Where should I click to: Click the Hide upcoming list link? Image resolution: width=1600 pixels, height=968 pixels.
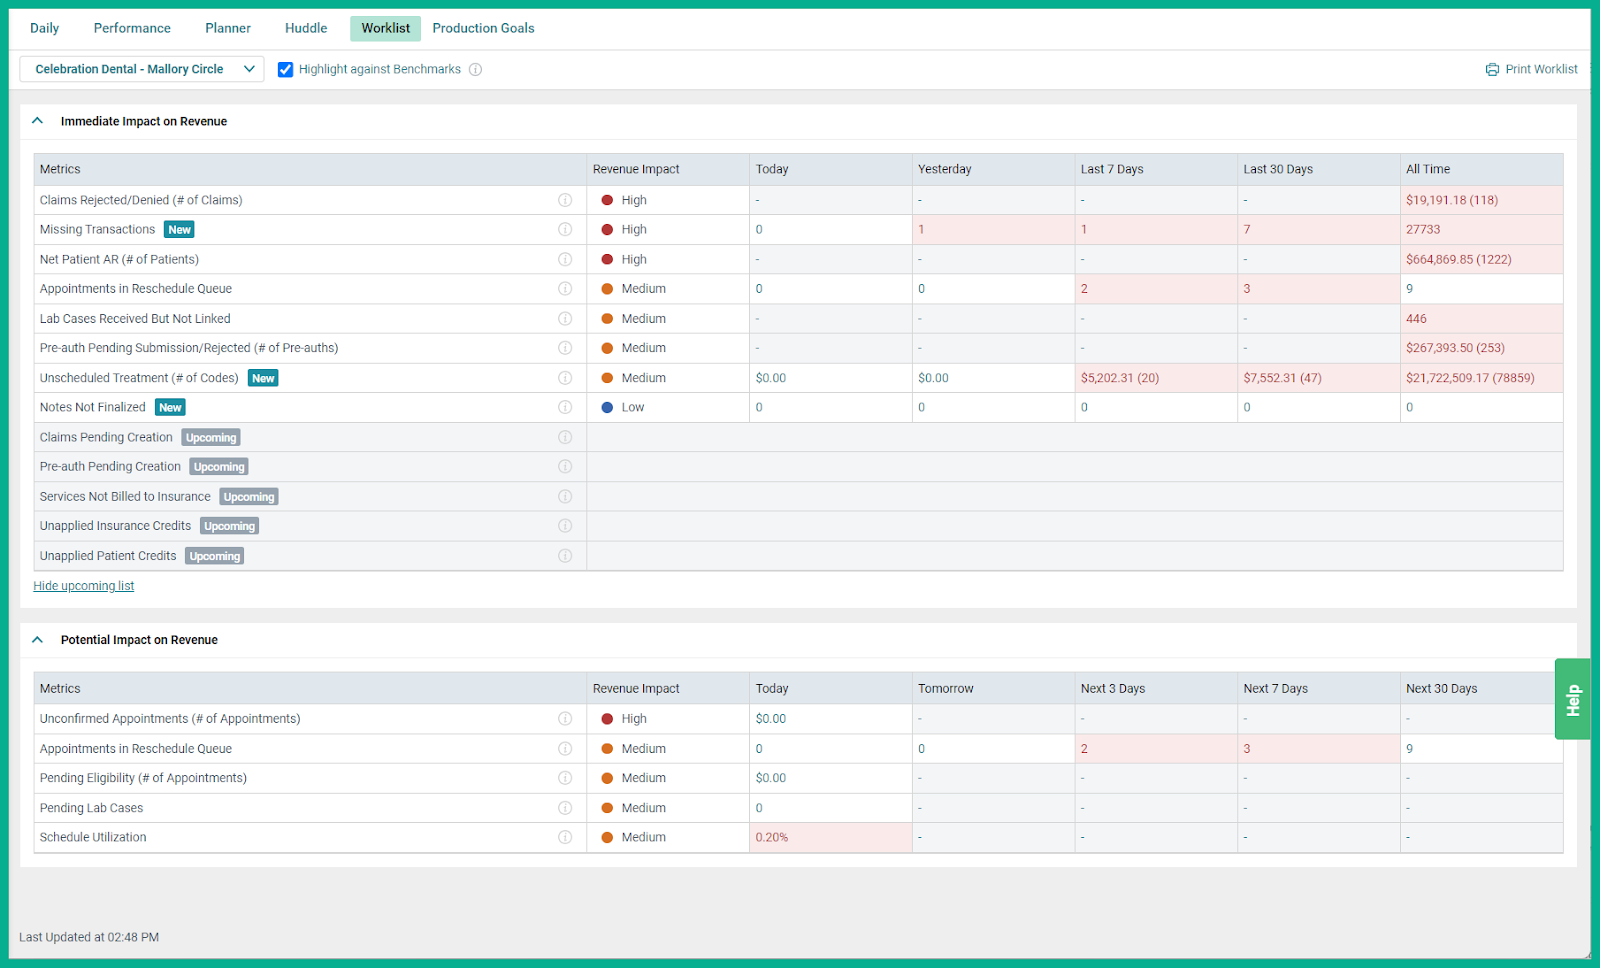[x=83, y=585]
